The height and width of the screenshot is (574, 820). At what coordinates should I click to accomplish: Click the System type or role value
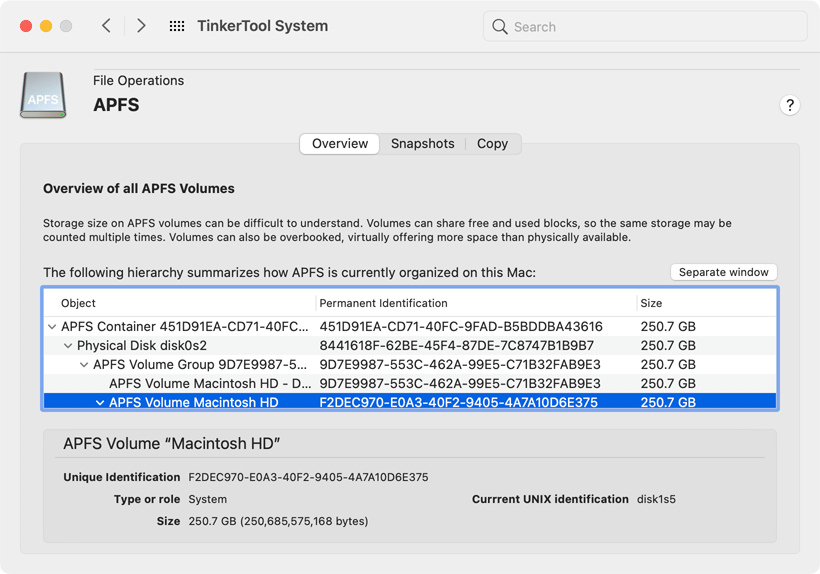pyautogui.click(x=208, y=499)
